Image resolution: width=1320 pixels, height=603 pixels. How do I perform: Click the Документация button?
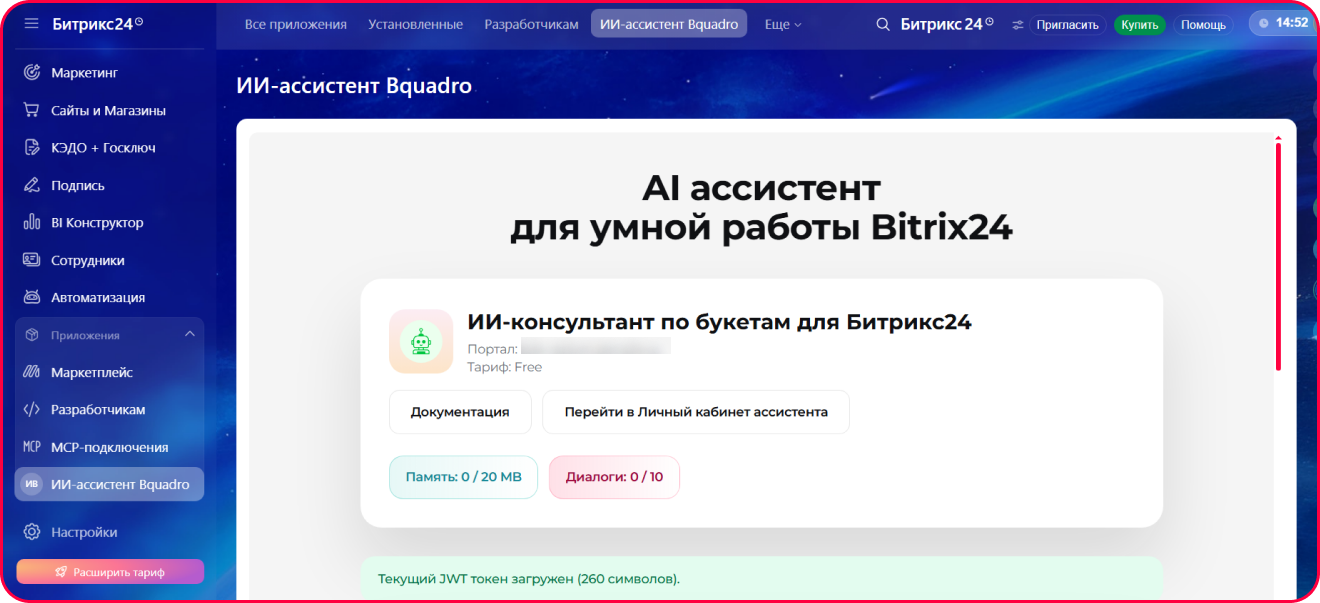(460, 412)
